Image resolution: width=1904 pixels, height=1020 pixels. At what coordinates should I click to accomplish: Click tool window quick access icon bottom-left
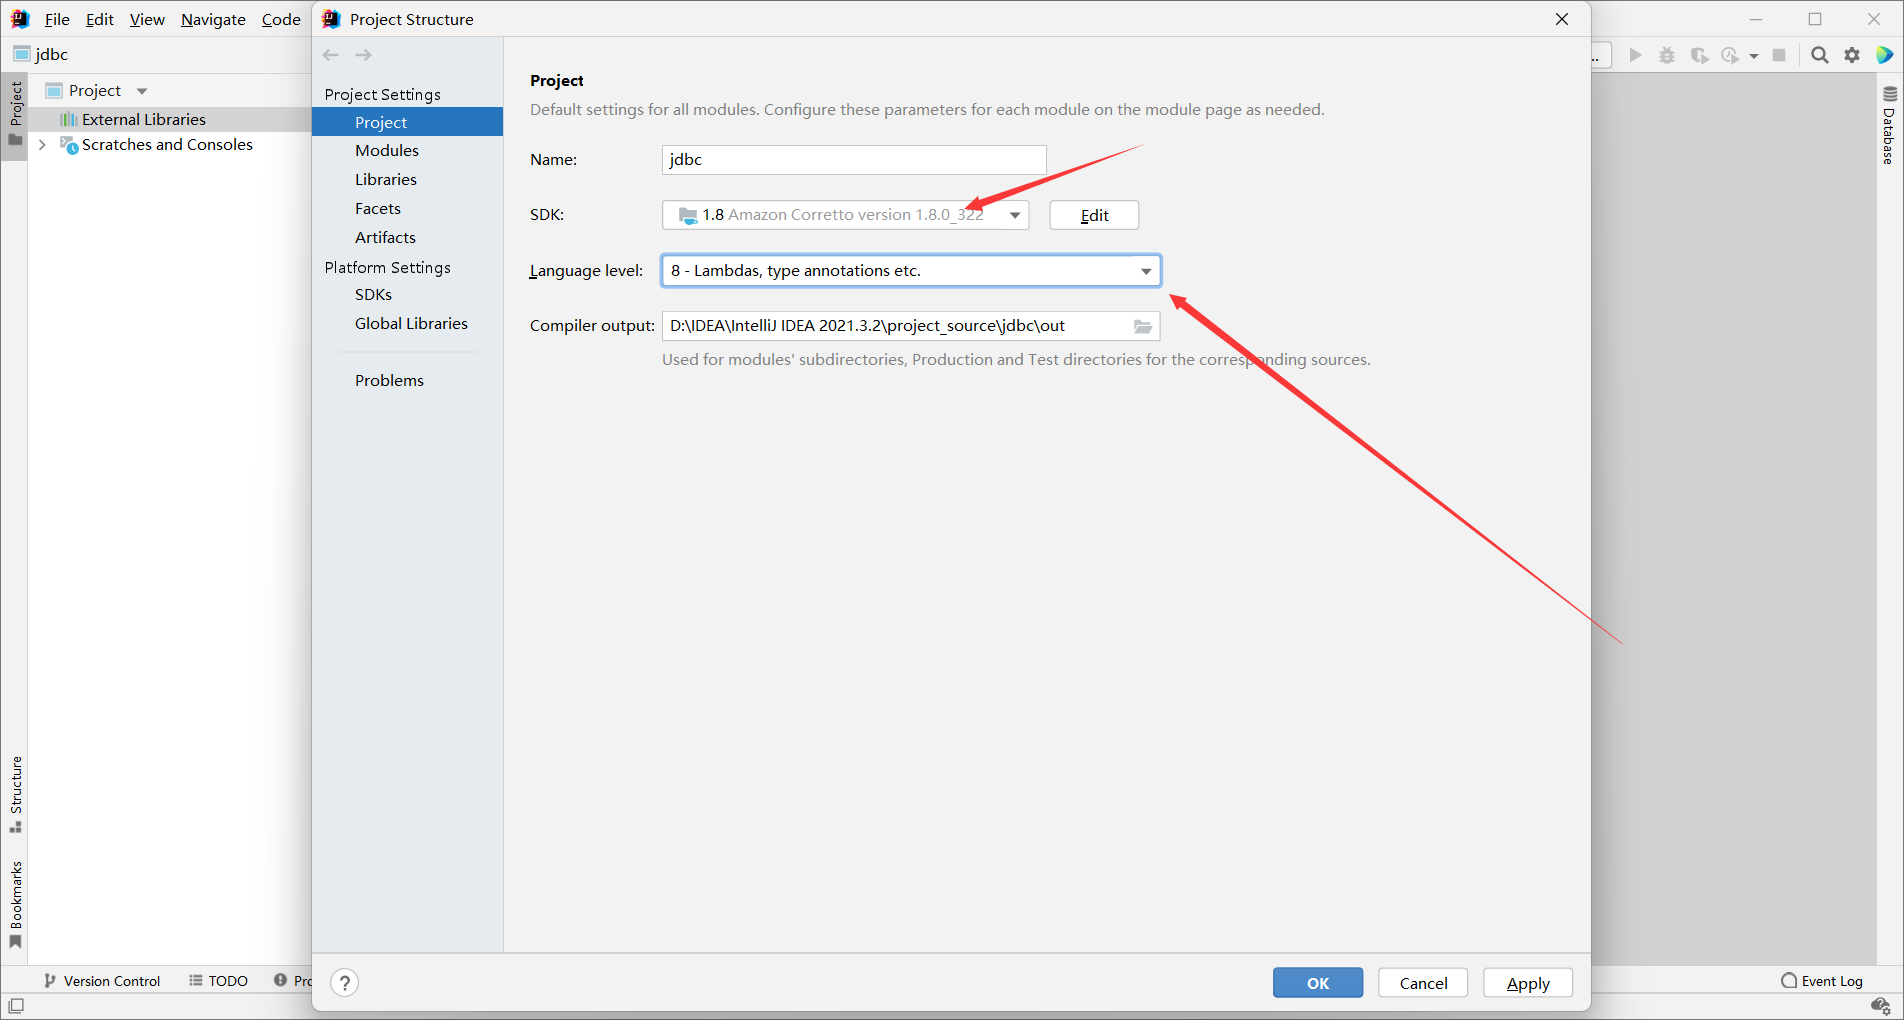(x=16, y=1005)
